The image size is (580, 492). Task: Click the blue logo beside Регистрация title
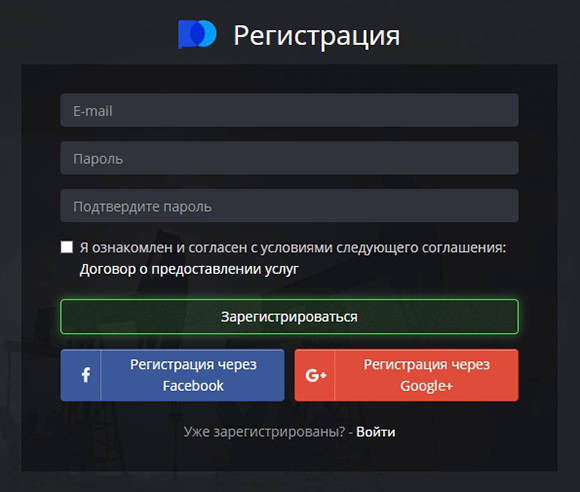197,34
